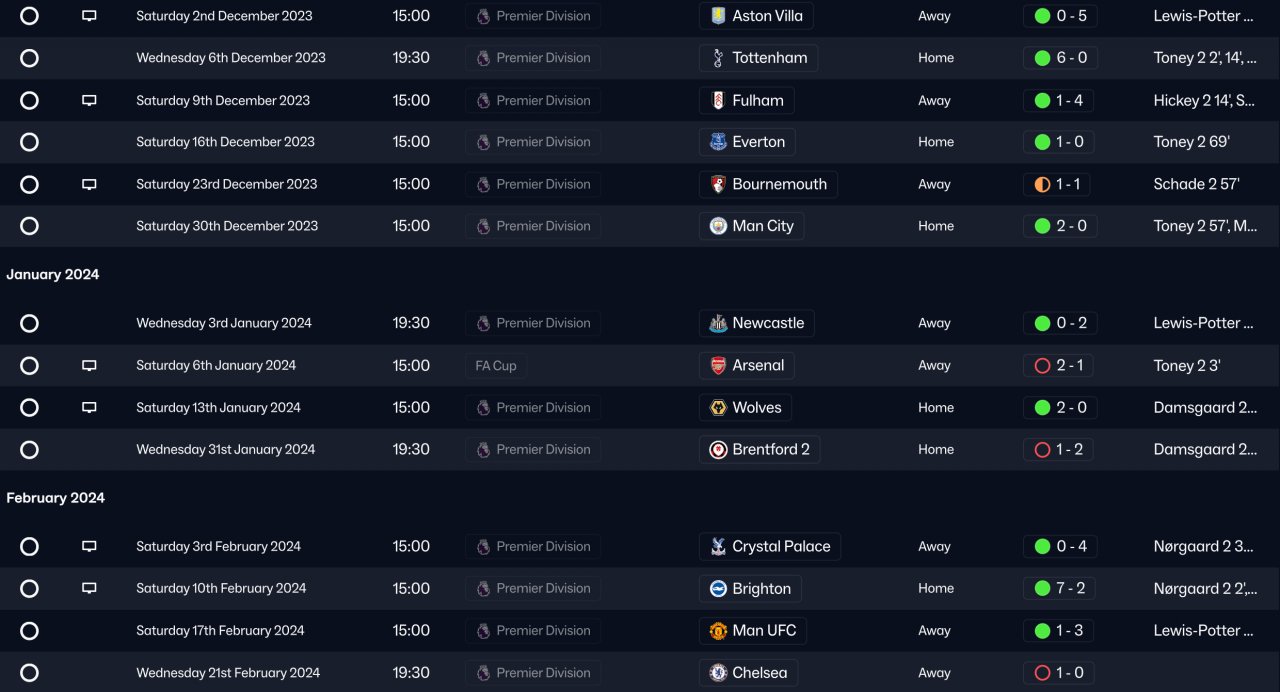Collapse the January 2024 month header

point(53,274)
